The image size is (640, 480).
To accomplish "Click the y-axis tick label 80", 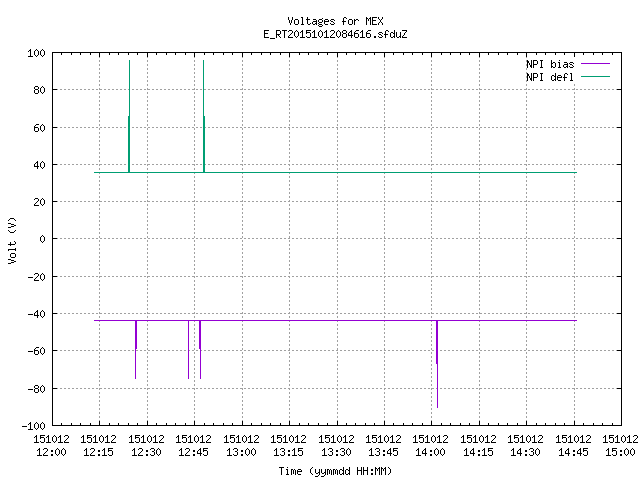I will [x=39, y=90].
